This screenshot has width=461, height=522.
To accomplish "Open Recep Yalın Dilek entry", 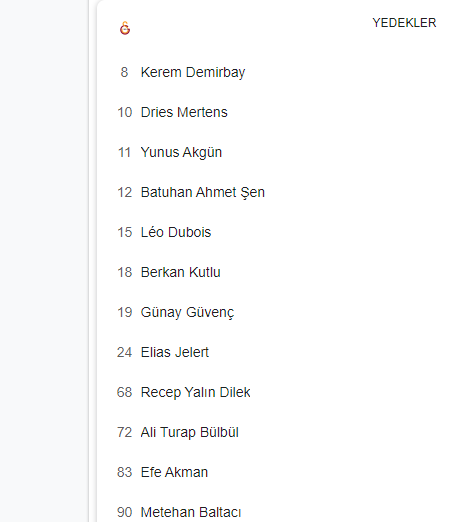I will [x=195, y=392].
